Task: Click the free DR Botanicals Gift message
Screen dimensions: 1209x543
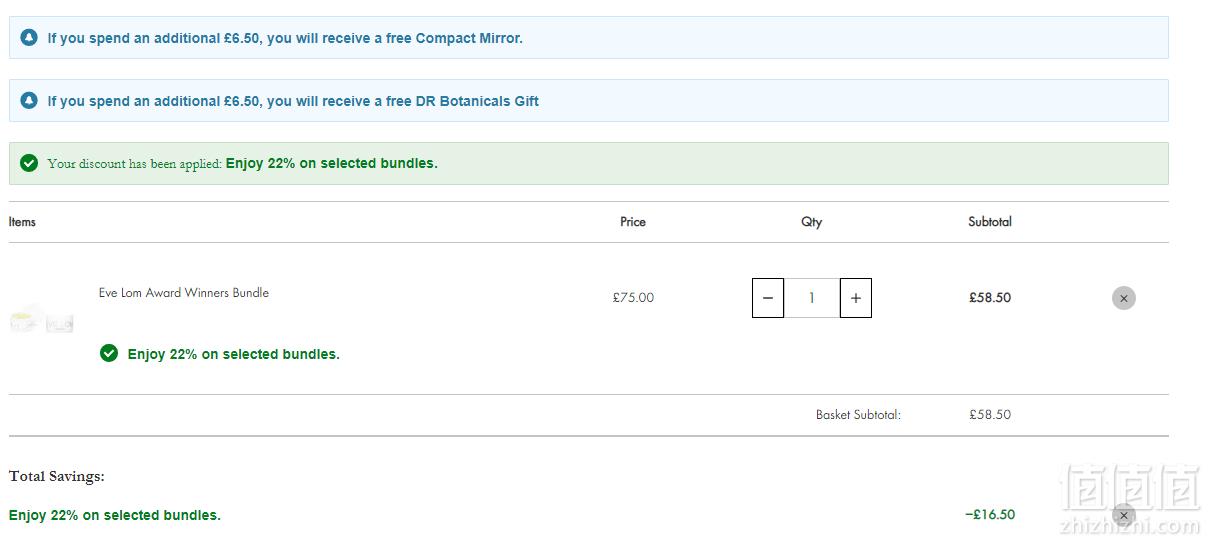Action: [293, 101]
